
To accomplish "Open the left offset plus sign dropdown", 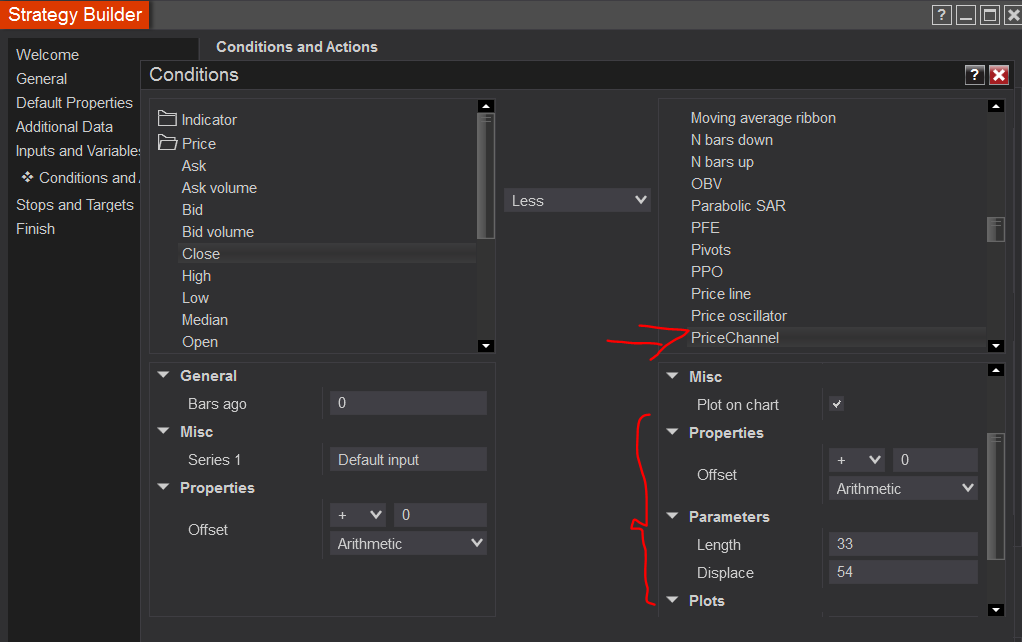I will (359, 515).
